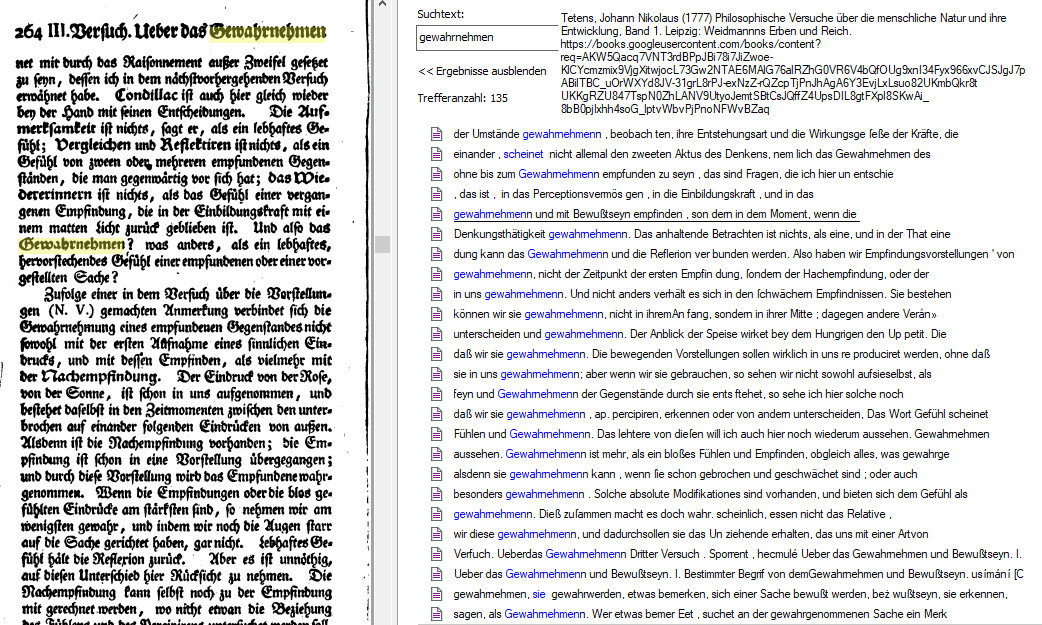Click document icon beside 'alsdenn sie gewahrnehmenn kann' result
The image size is (1042, 625).
[436, 474]
